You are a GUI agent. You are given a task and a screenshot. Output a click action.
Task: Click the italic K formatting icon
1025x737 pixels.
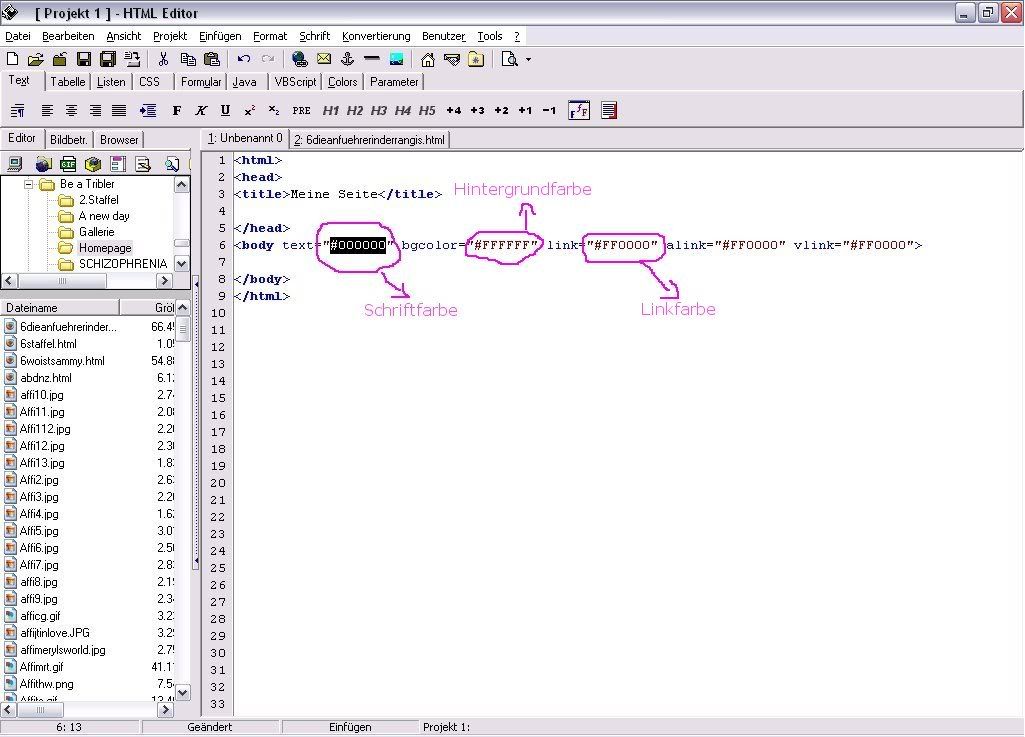pos(201,111)
